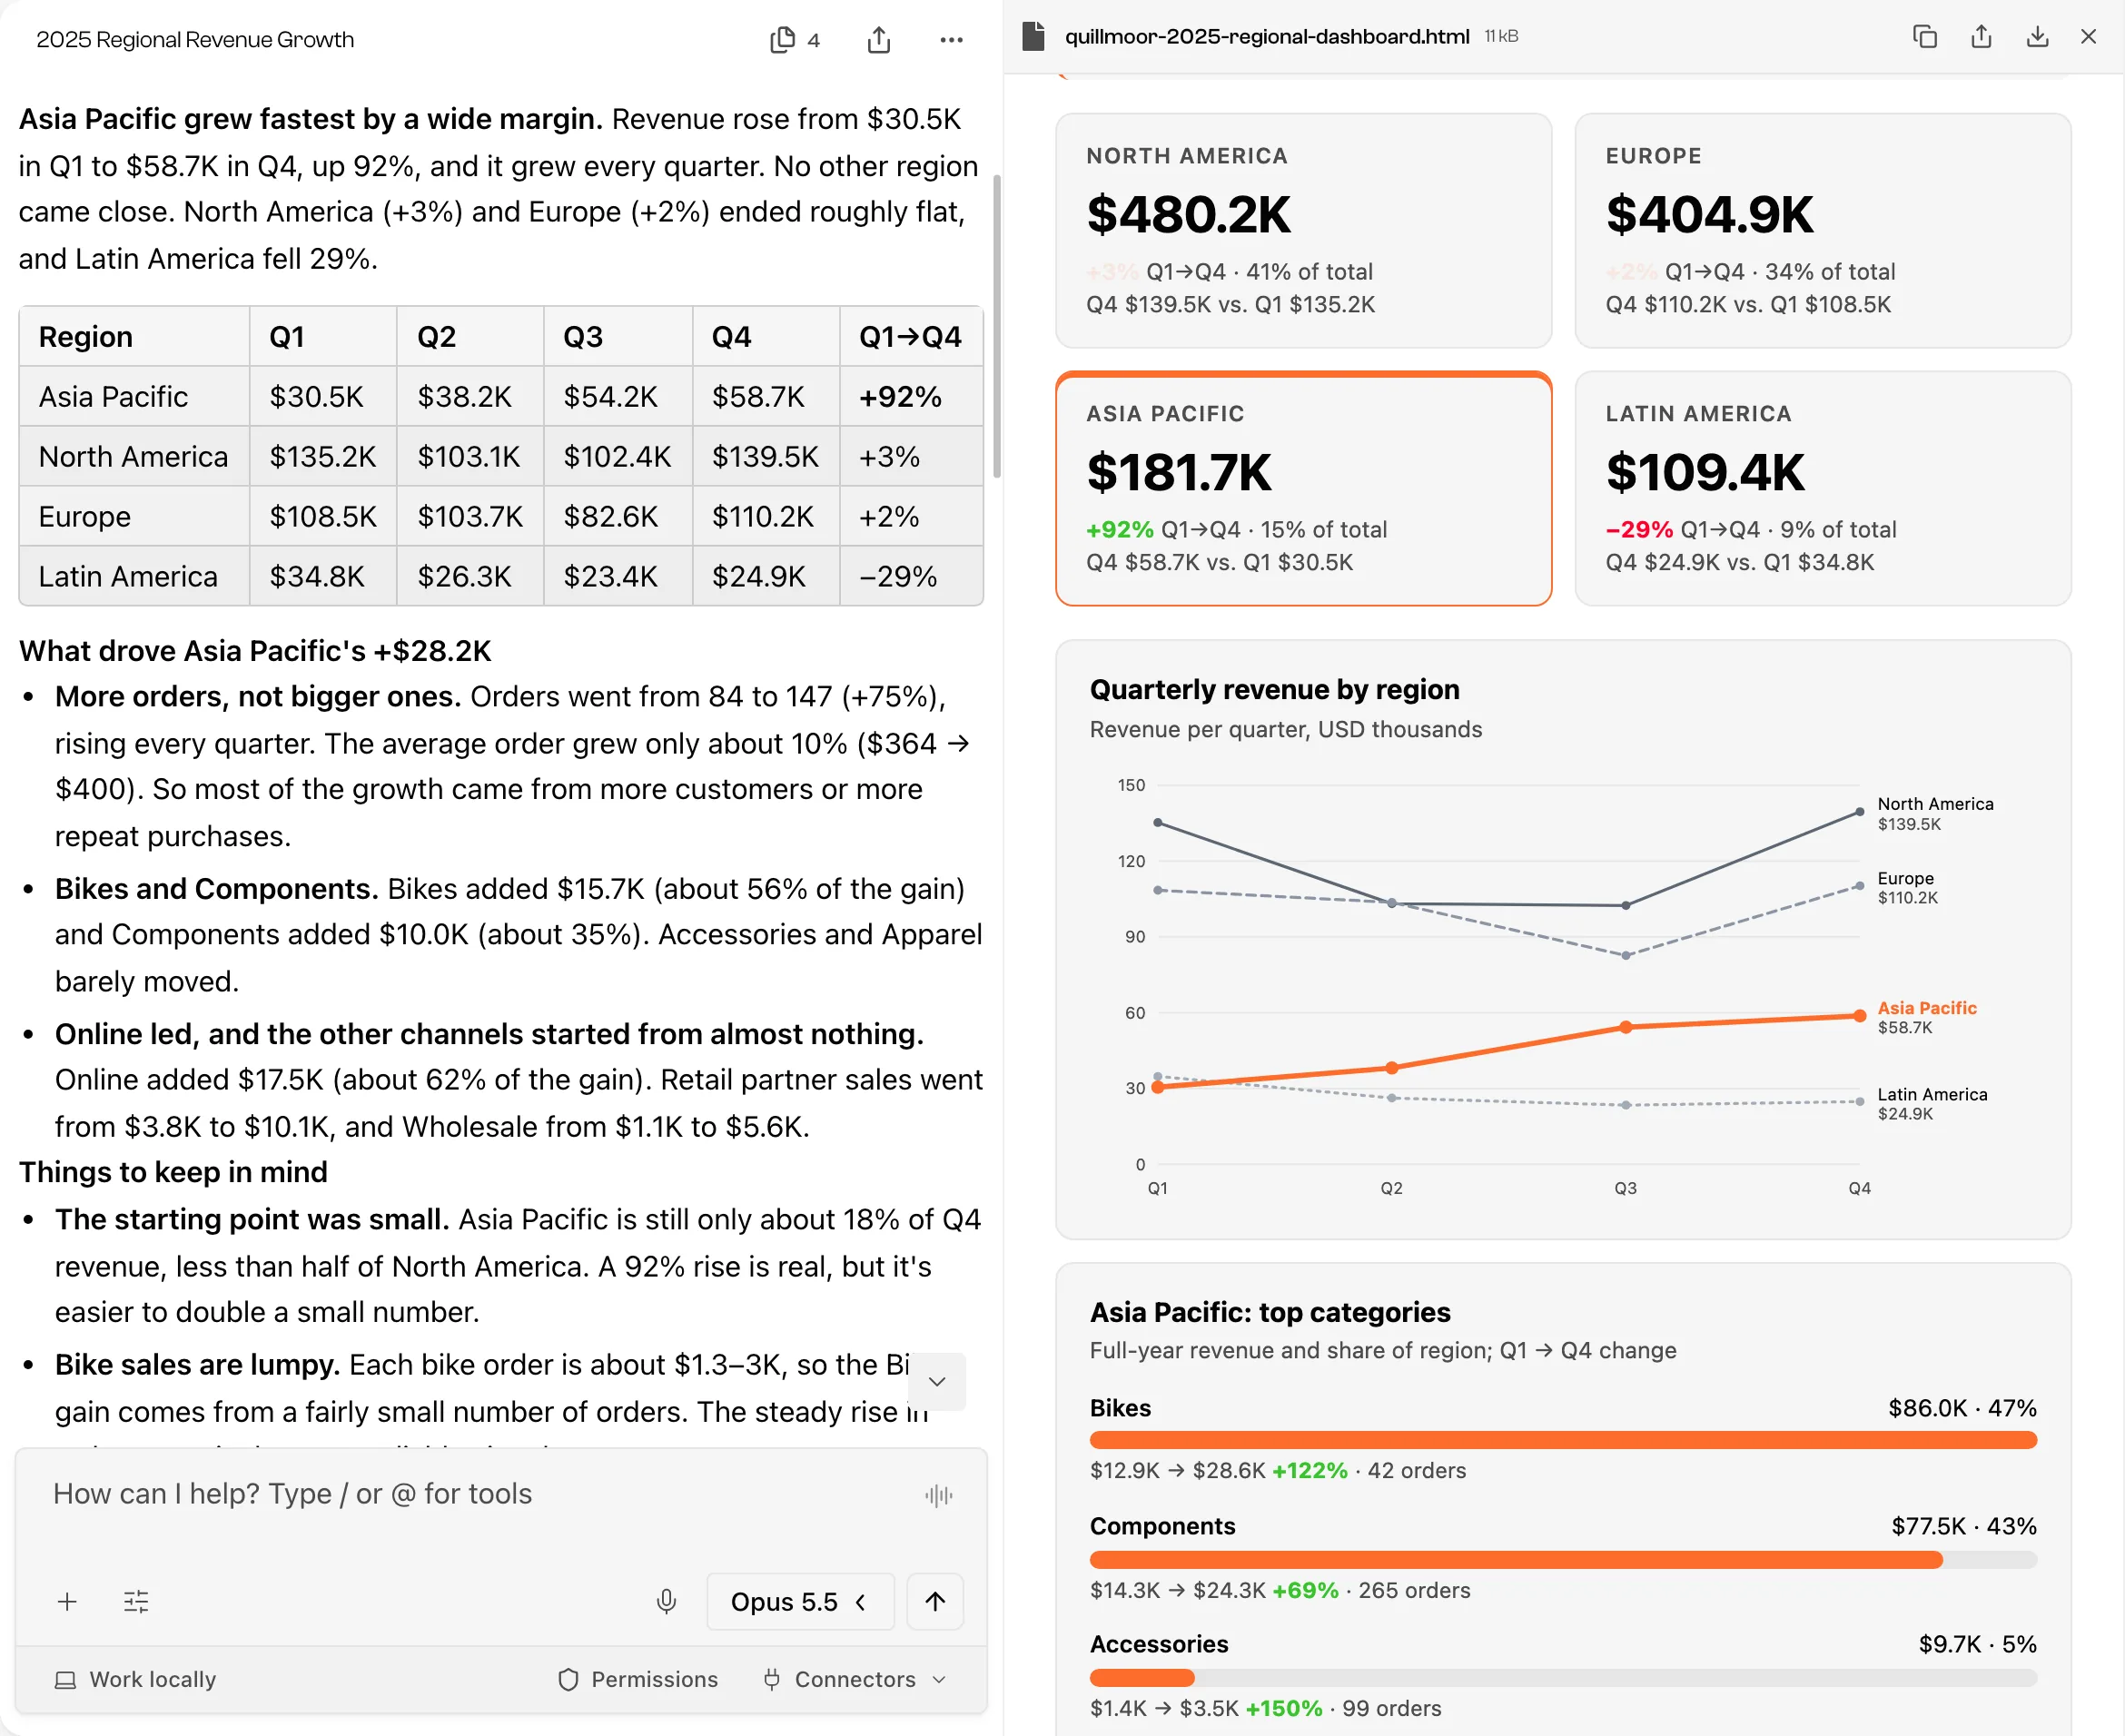Open the Permissions settings
The width and height of the screenshot is (2125, 1736).
coord(637,1679)
